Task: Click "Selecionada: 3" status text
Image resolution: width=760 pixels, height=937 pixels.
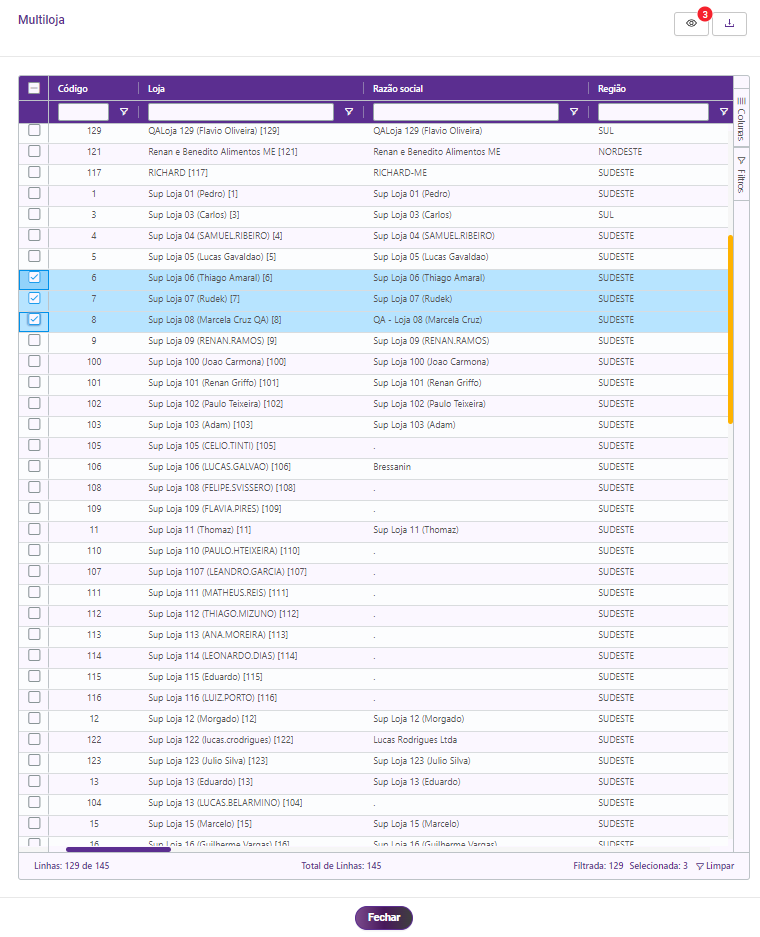Action: 658,866
